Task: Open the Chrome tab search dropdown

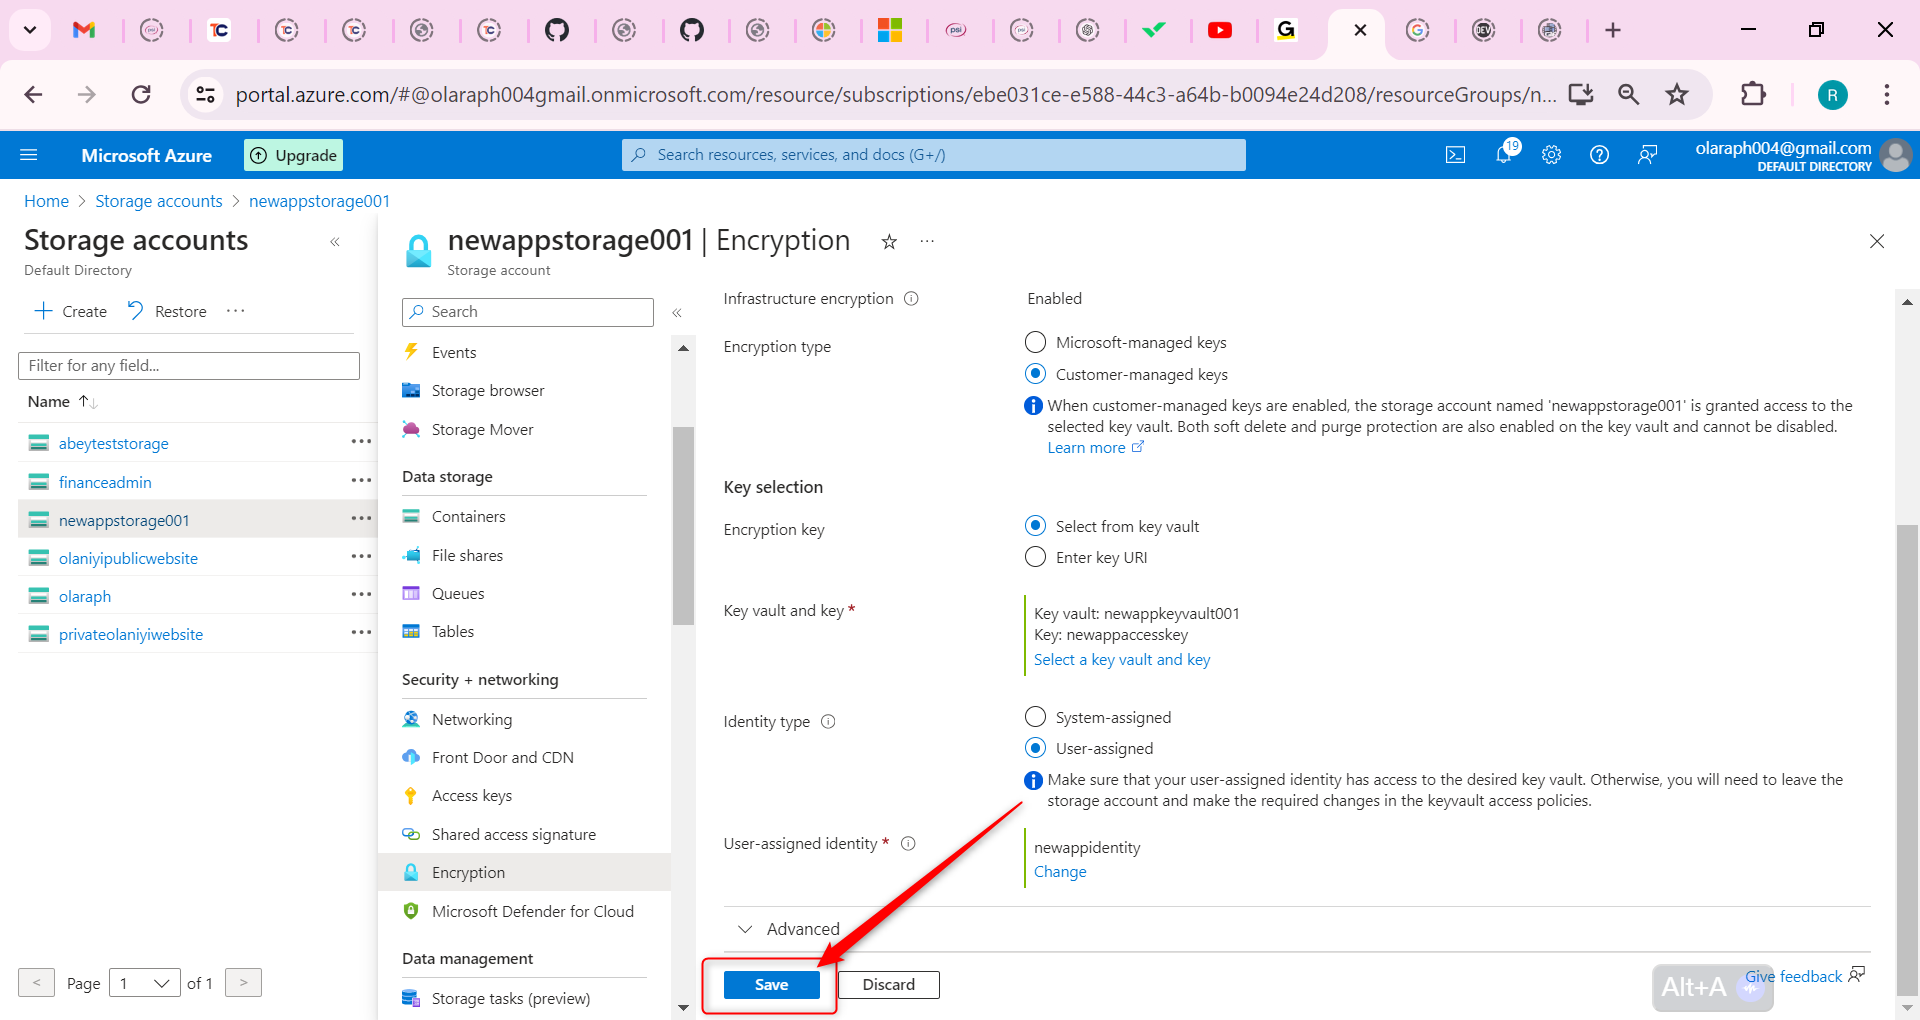Action: pos(30,30)
